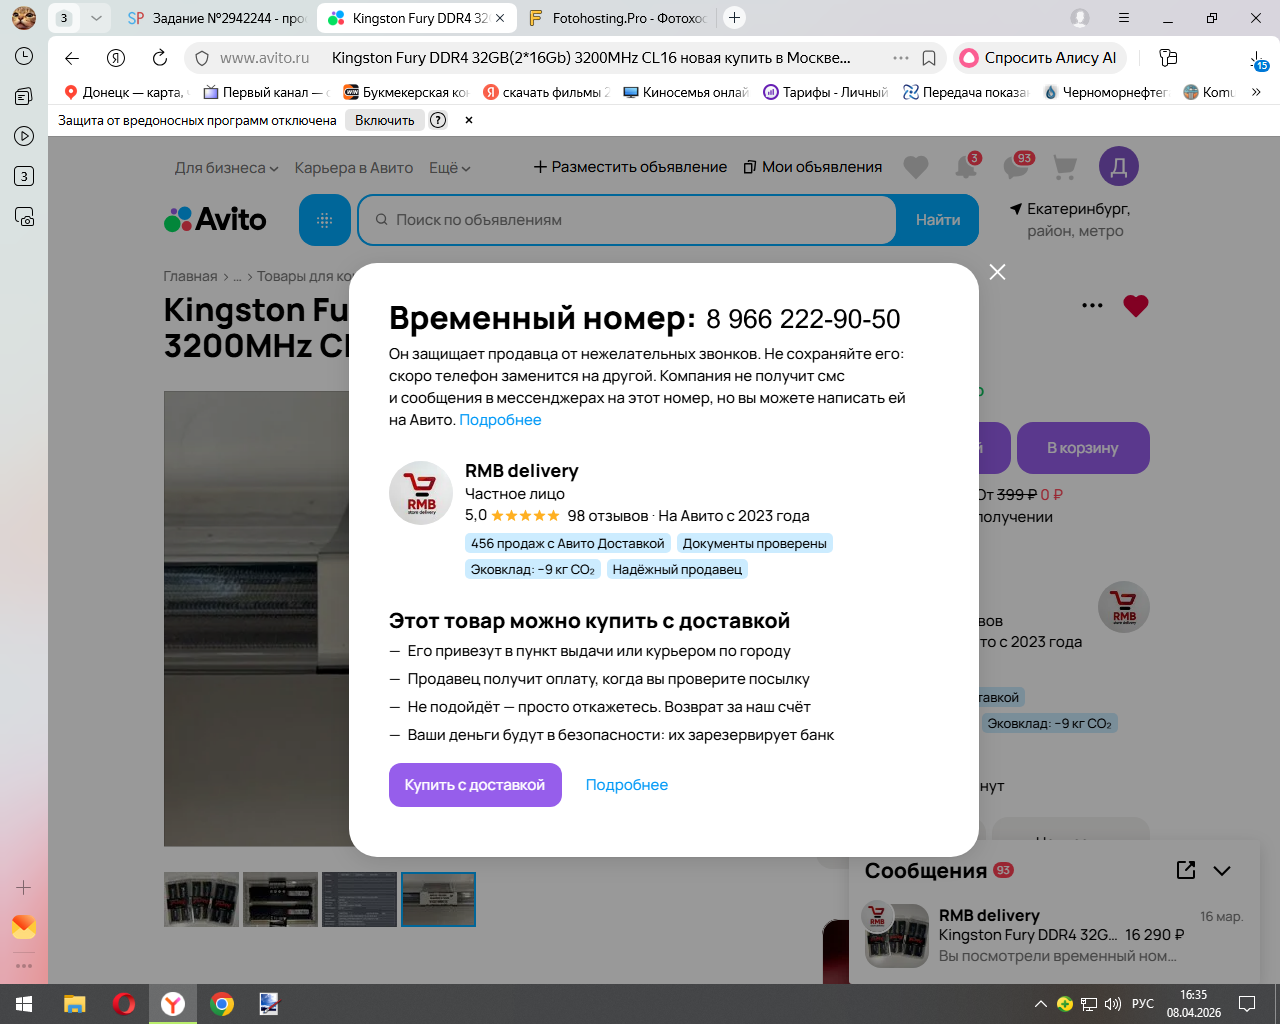Open messages bubble icon with badge 93
The width and height of the screenshot is (1280, 1024).
[x=1017, y=166]
